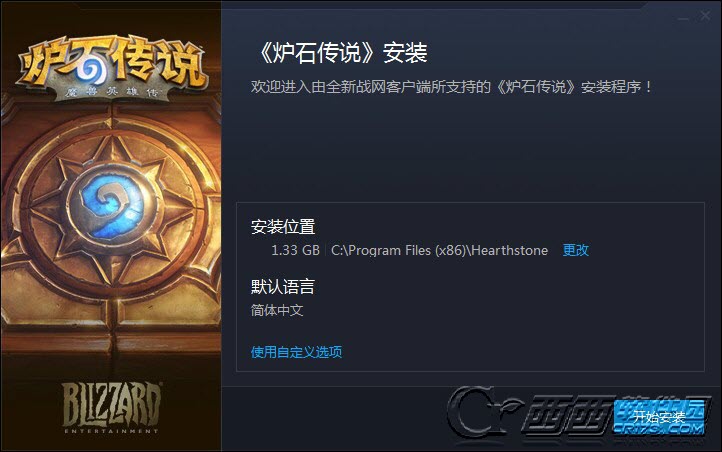Click the 1.33 GB install size text
Image resolution: width=722 pixels, height=452 pixels.
(295, 250)
